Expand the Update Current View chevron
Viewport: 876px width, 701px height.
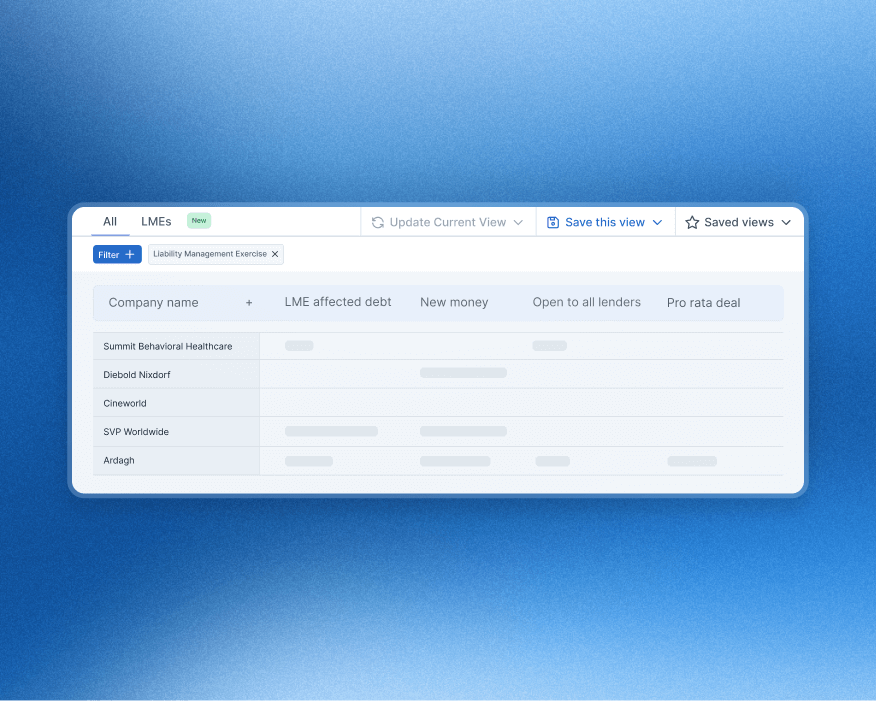[x=518, y=222]
